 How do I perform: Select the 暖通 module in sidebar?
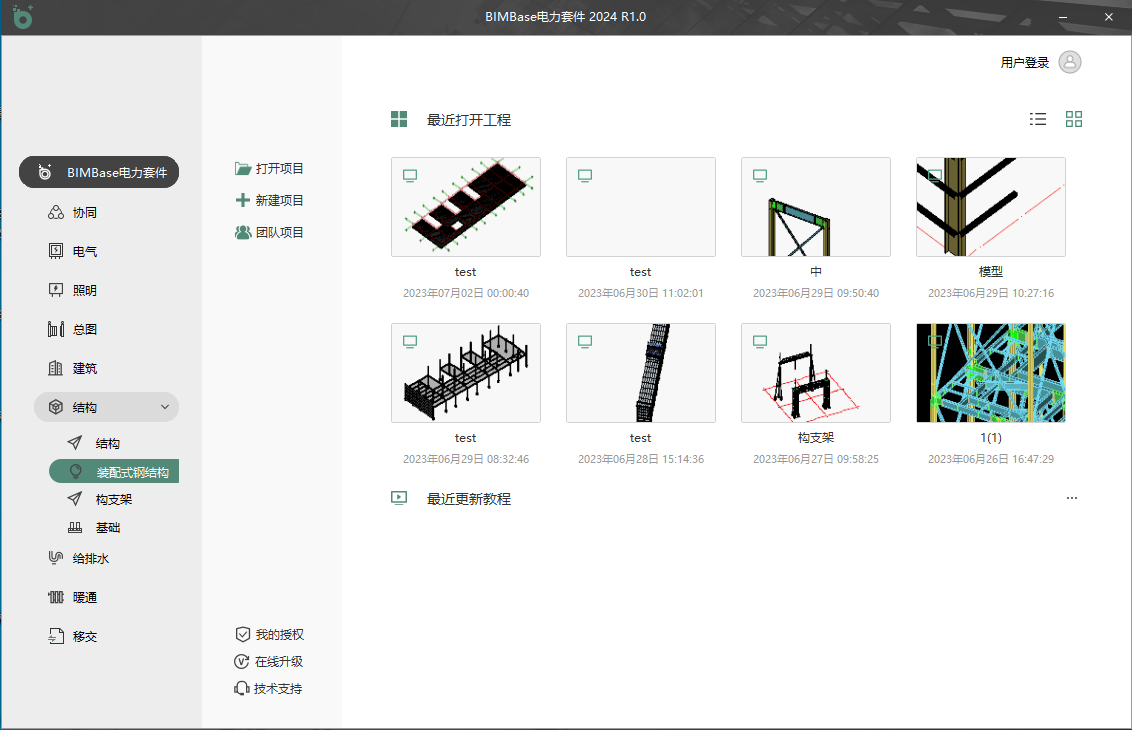[85, 597]
